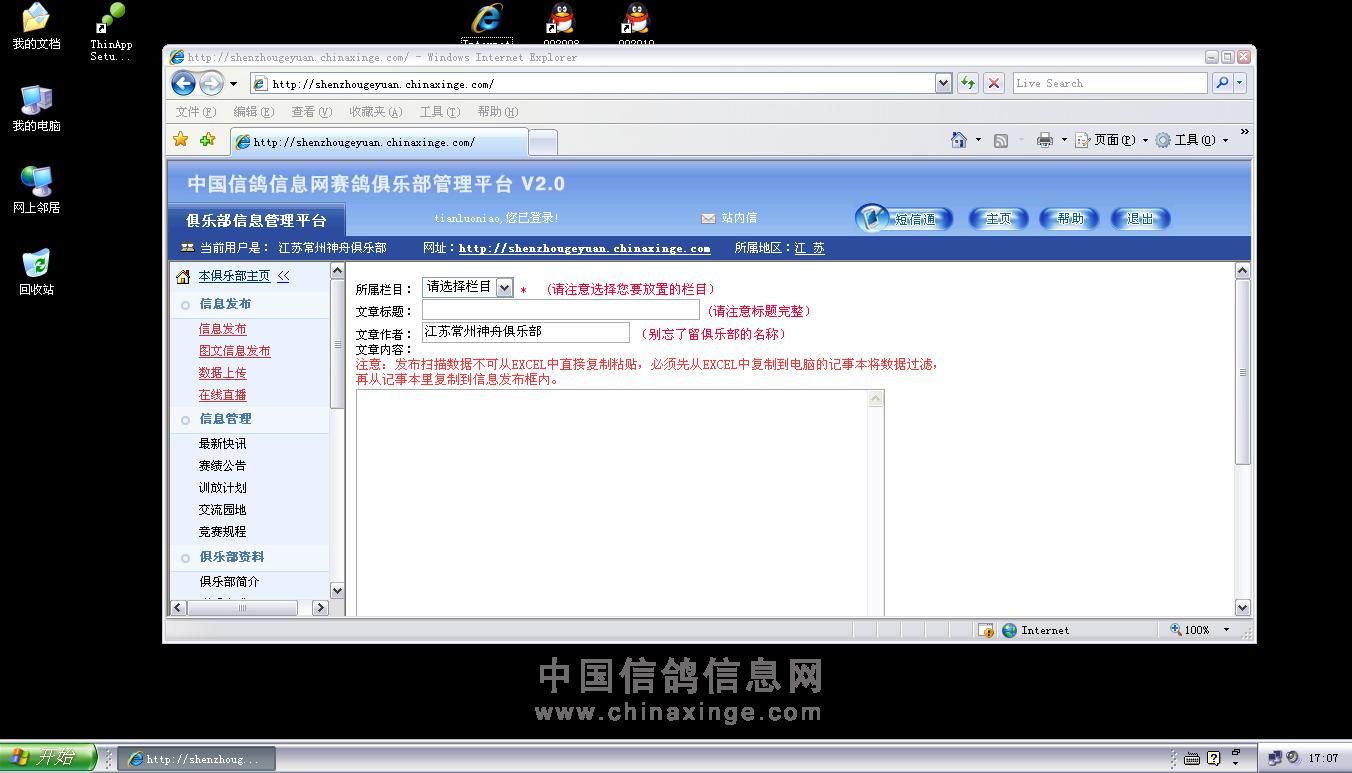Open the 工具(O) gear toolbar menu

[1191, 140]
